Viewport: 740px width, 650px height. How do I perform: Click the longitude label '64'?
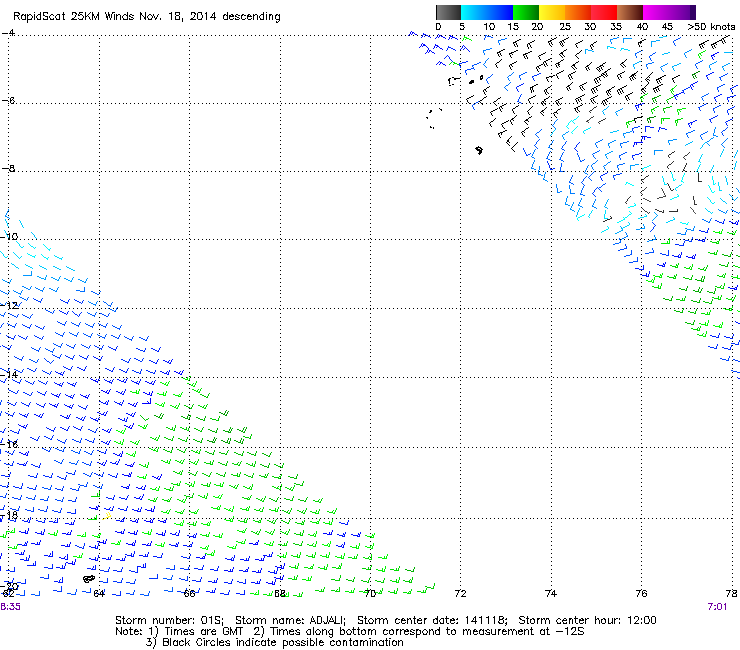coord(99,593)
